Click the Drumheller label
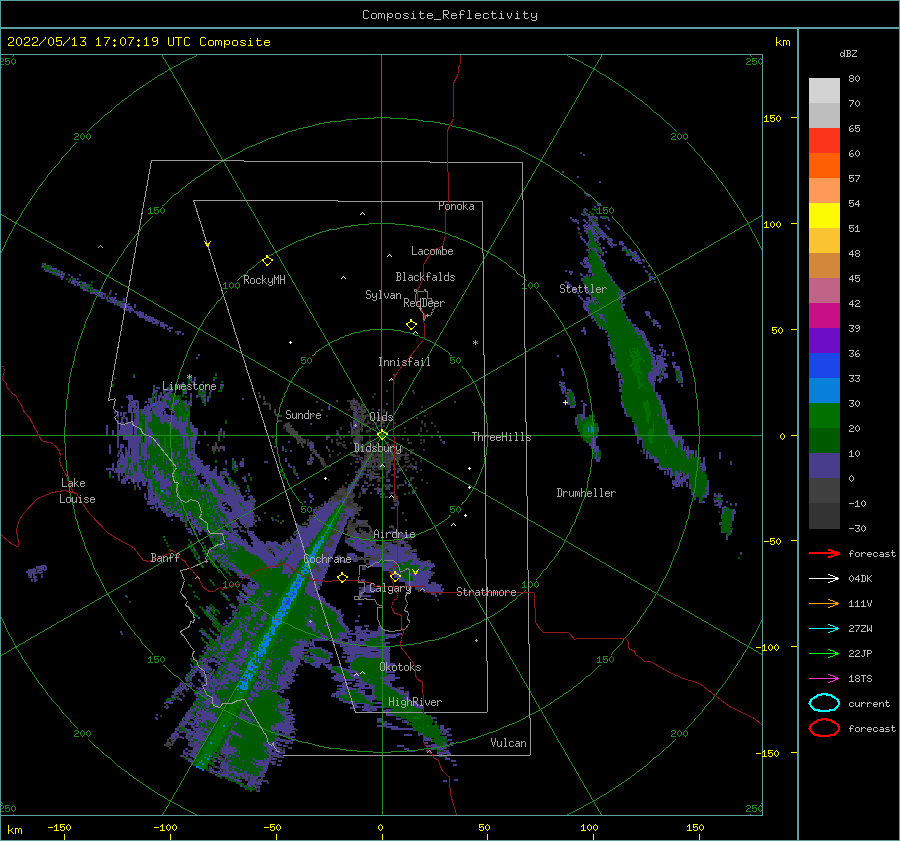Viewport: 900px width, 841px height. [586, 493]
